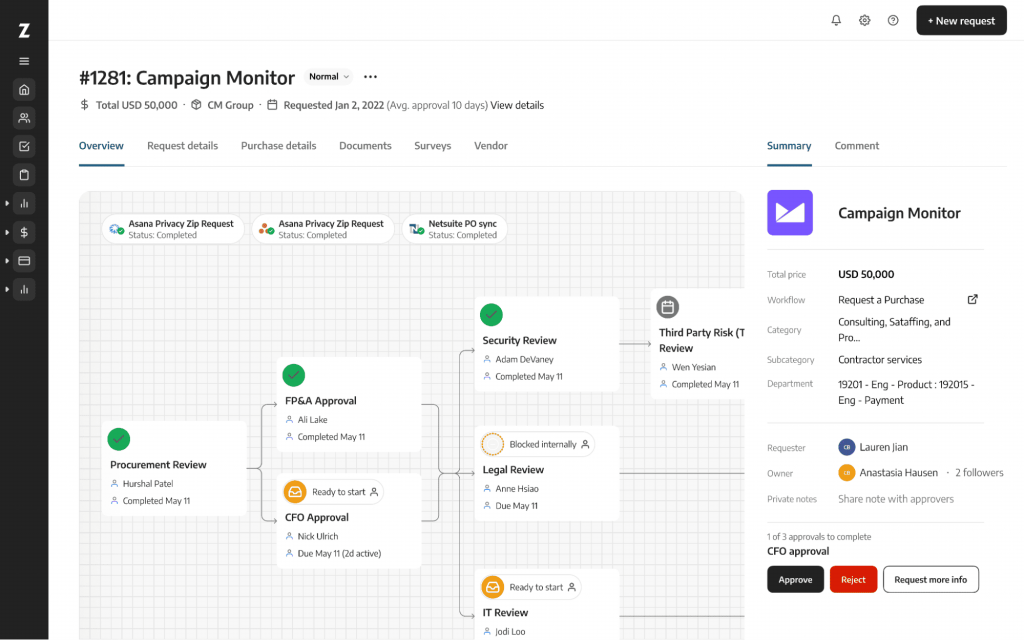Go to Home via sidebar icon
The height and width of the screenshot is (640, 1024).
pyautogui.click(x=24, y=89)
